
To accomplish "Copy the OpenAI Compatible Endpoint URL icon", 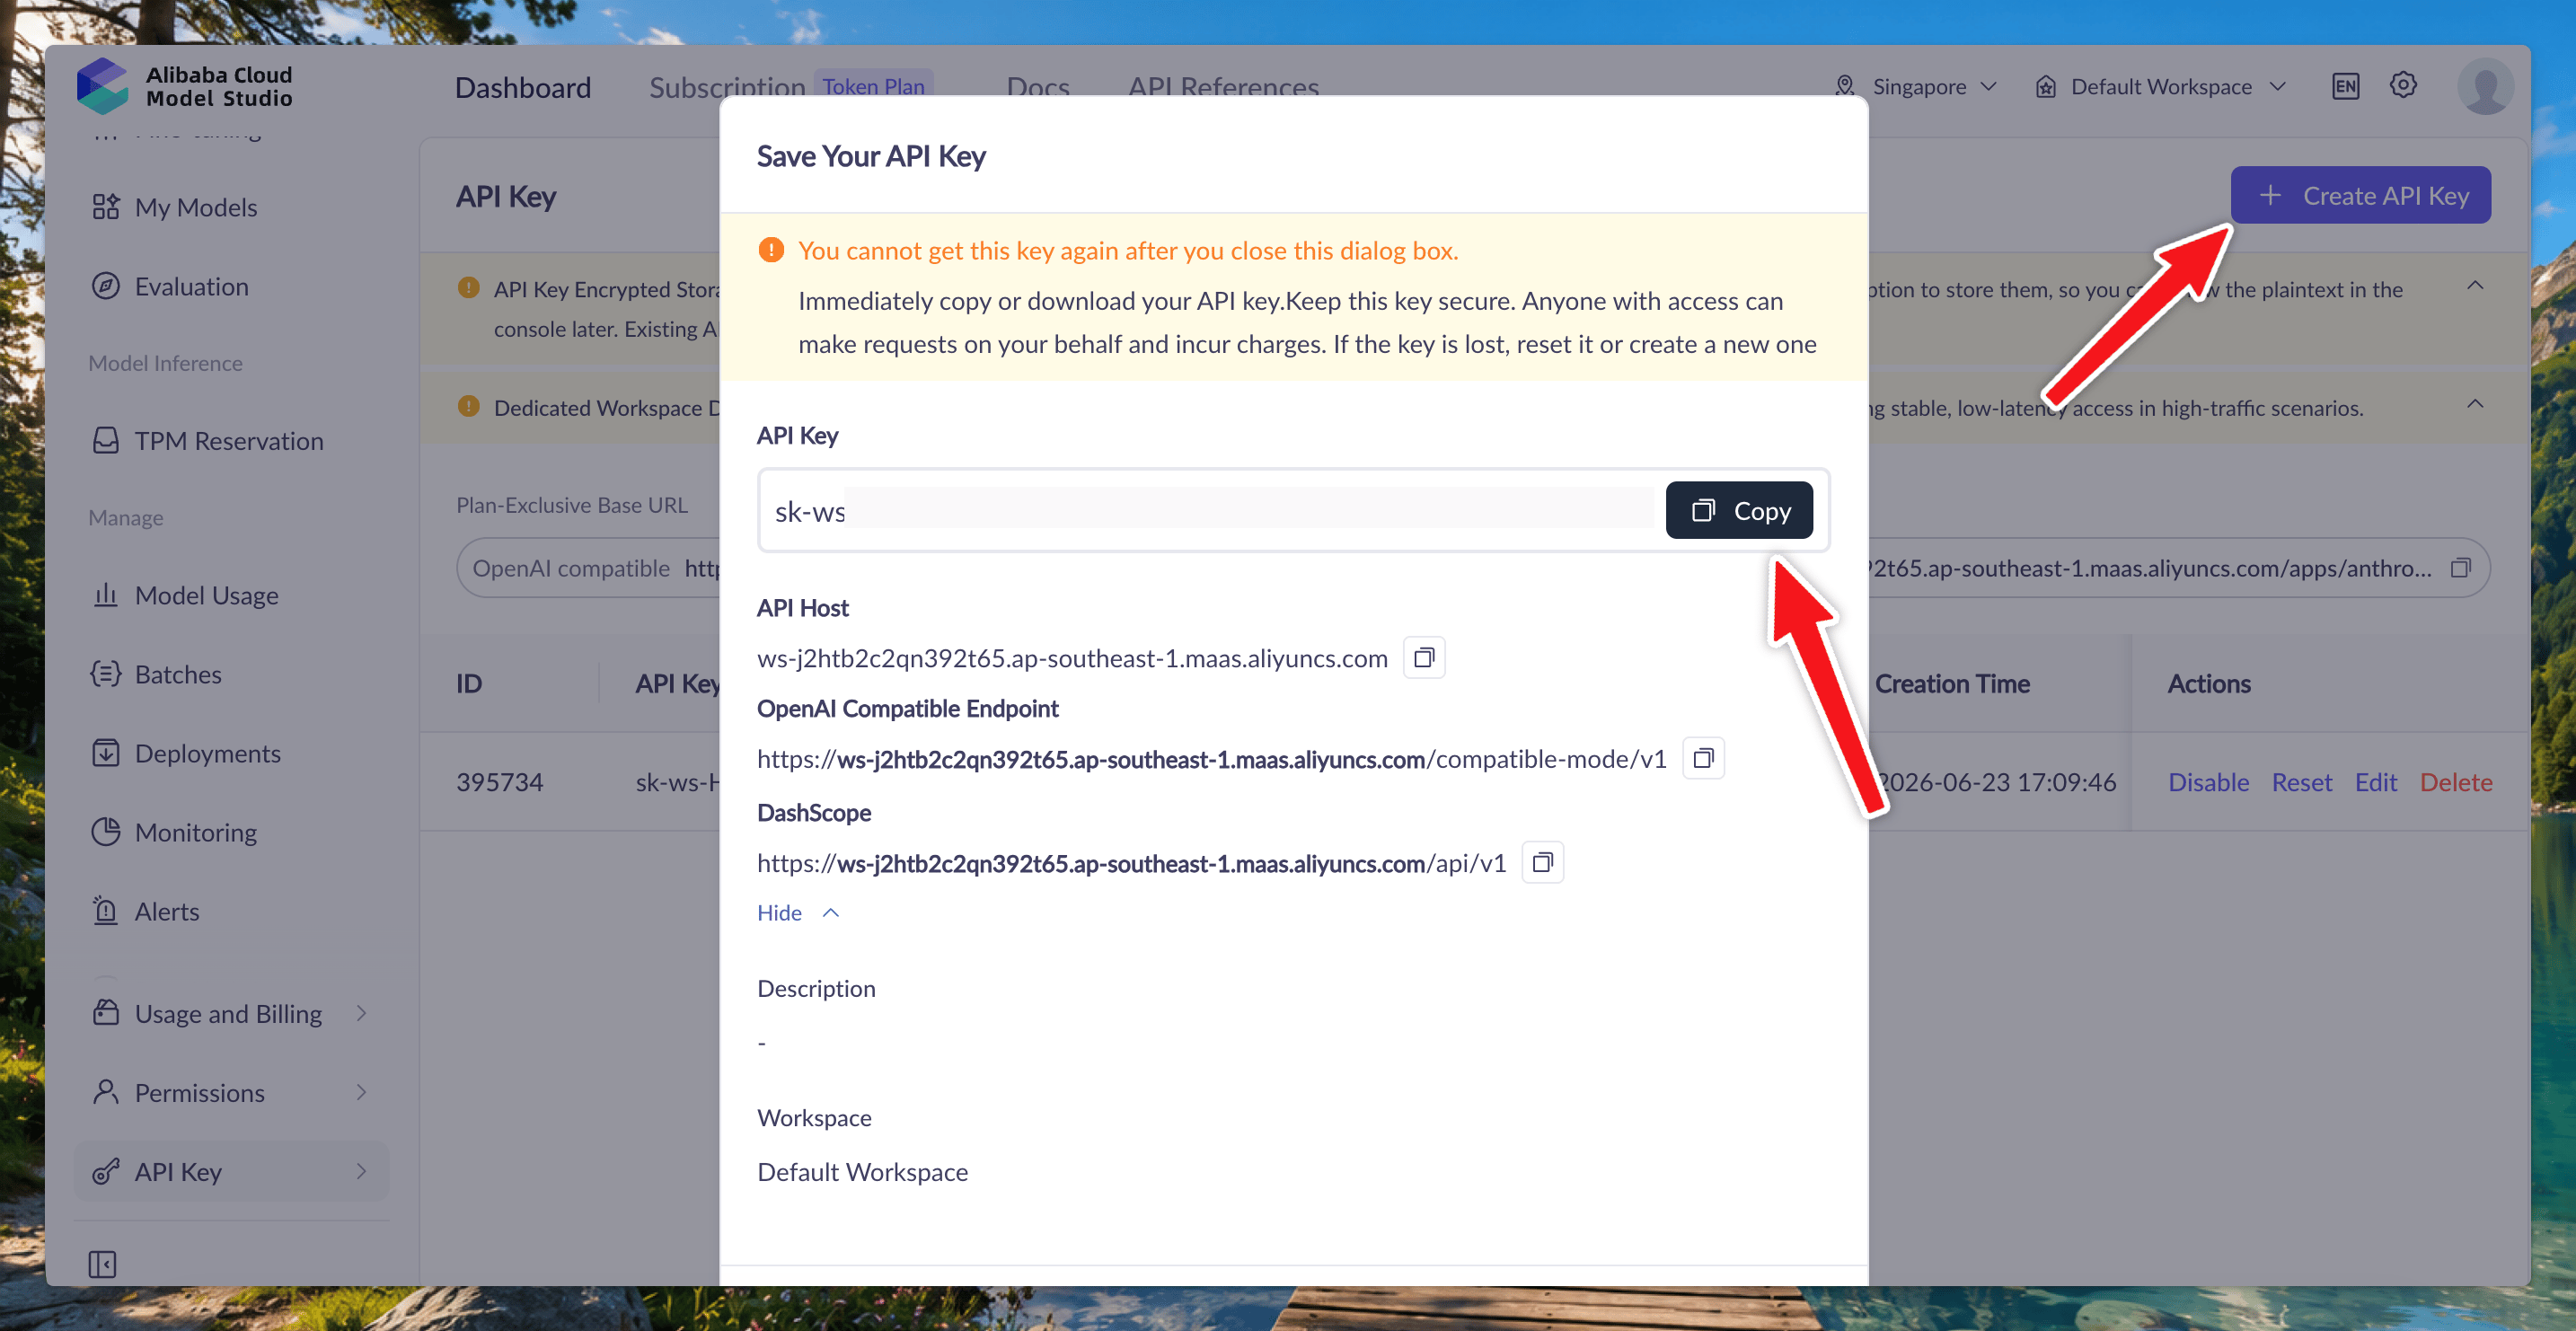I will coord(1703,758).
